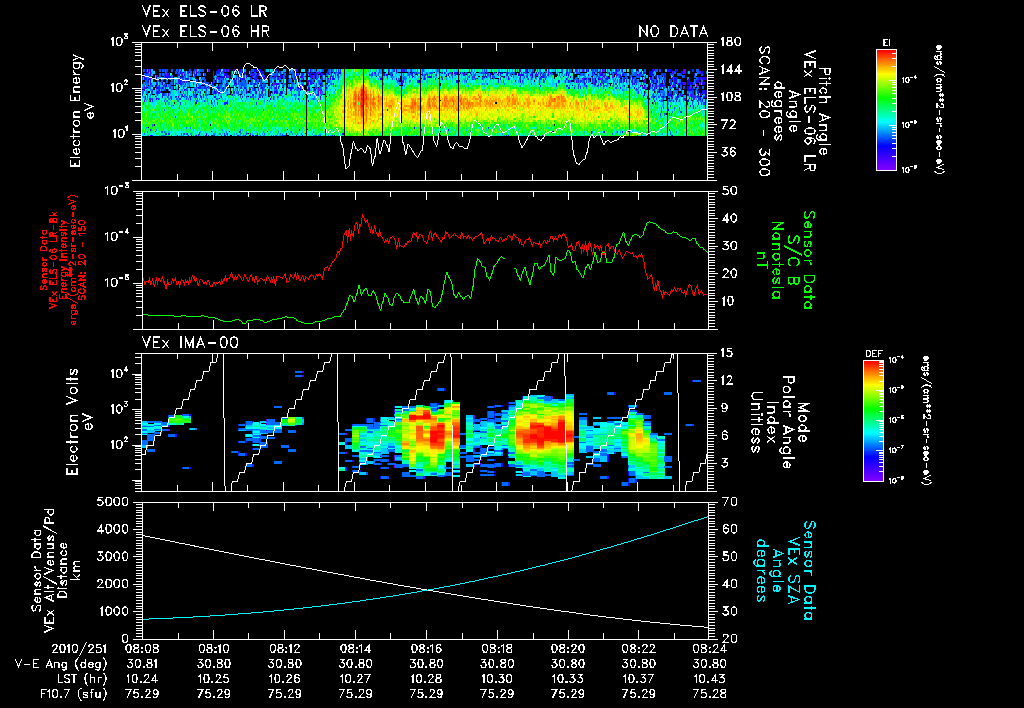This screenshot has height=708, width=1024.
Task: Click the red peak in the intensity curve
Action: (363, 217)
